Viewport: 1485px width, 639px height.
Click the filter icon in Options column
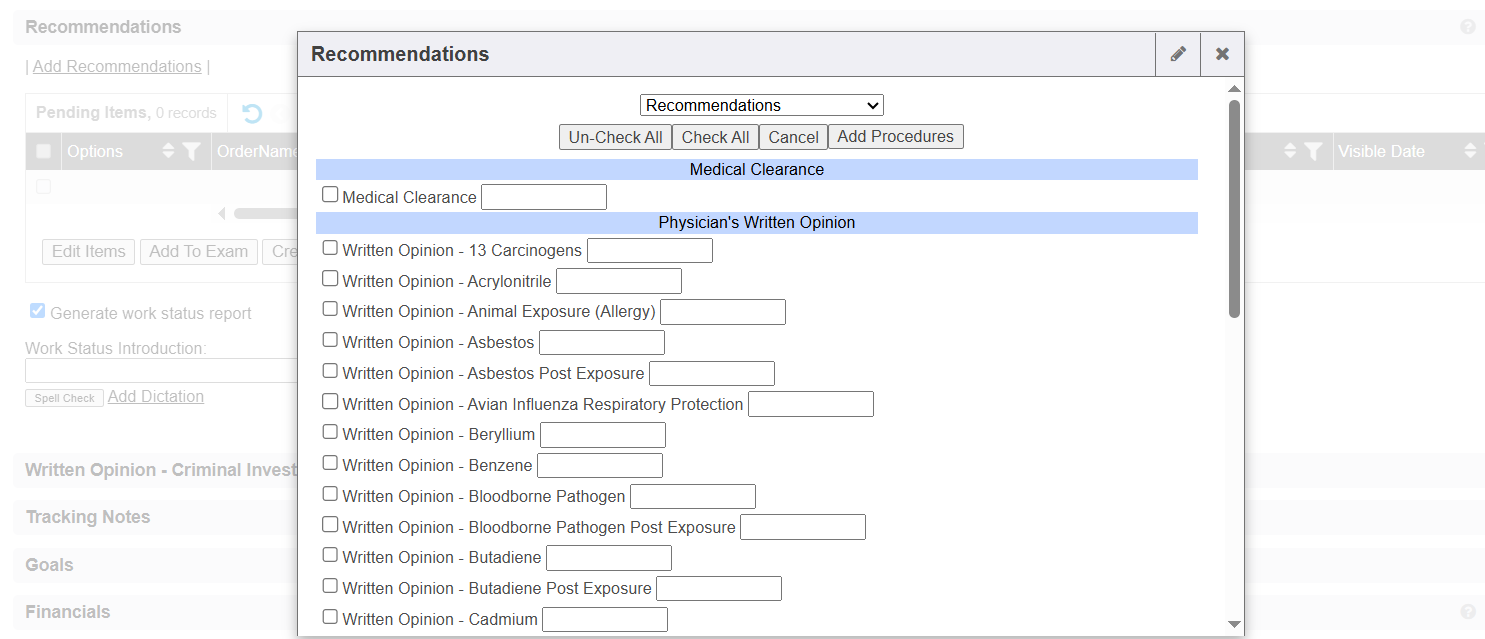point(191,152)
